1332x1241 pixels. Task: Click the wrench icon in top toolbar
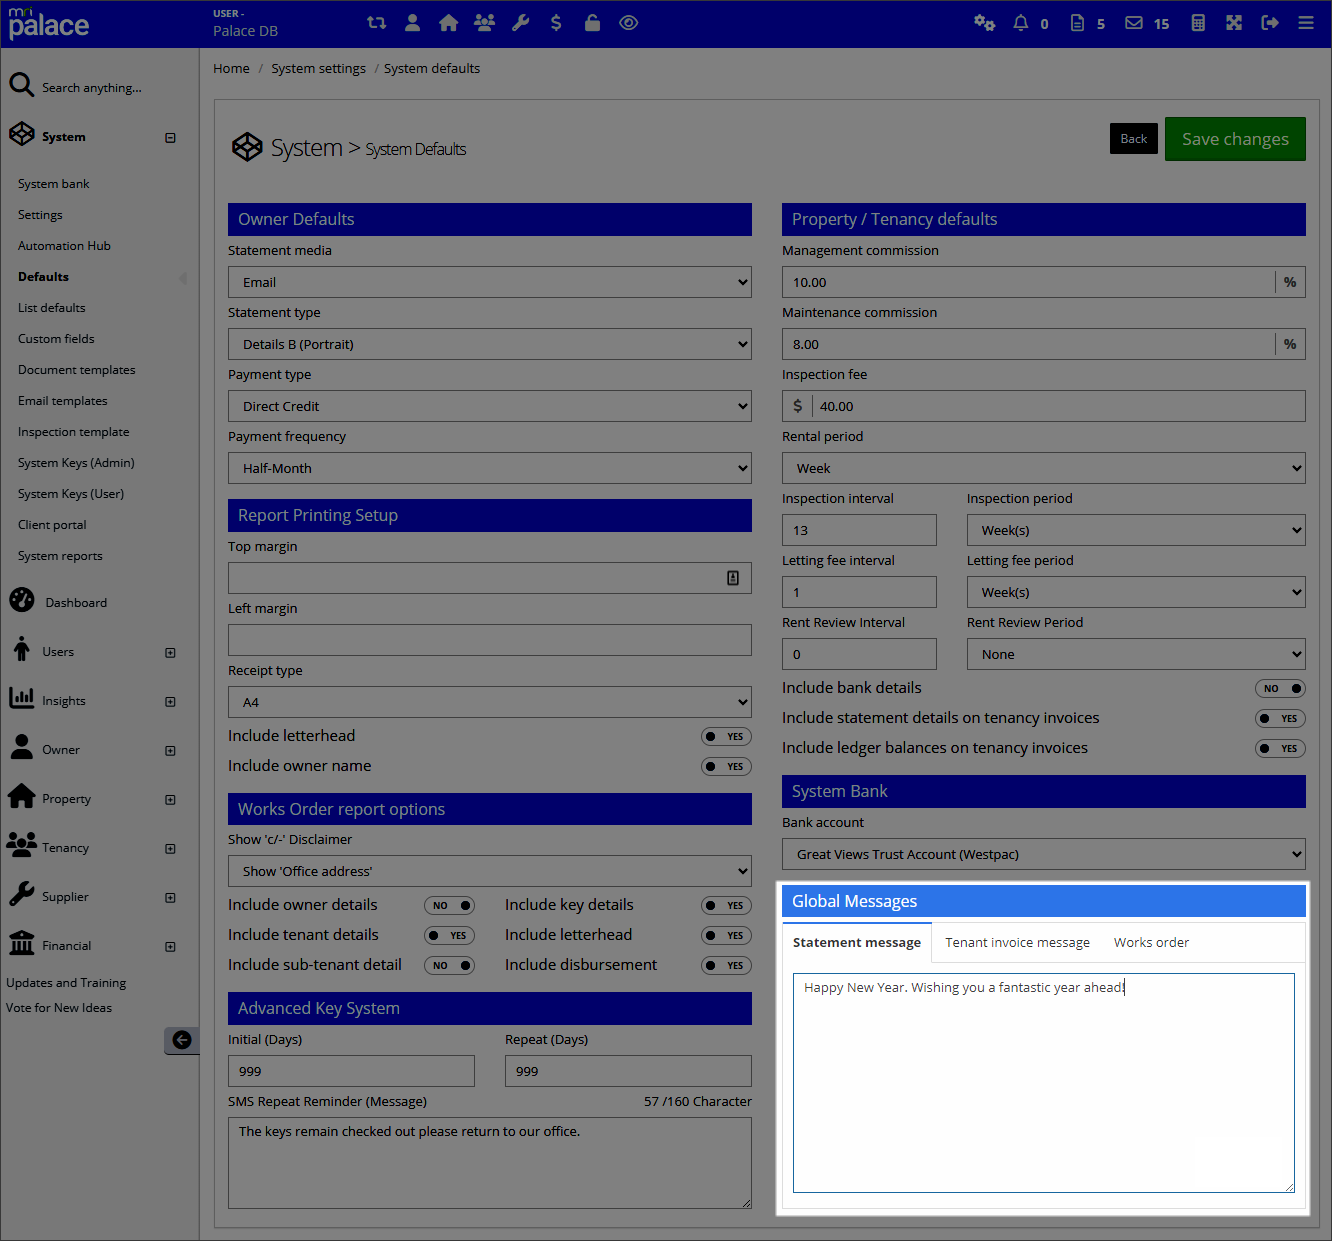point(520,23)
